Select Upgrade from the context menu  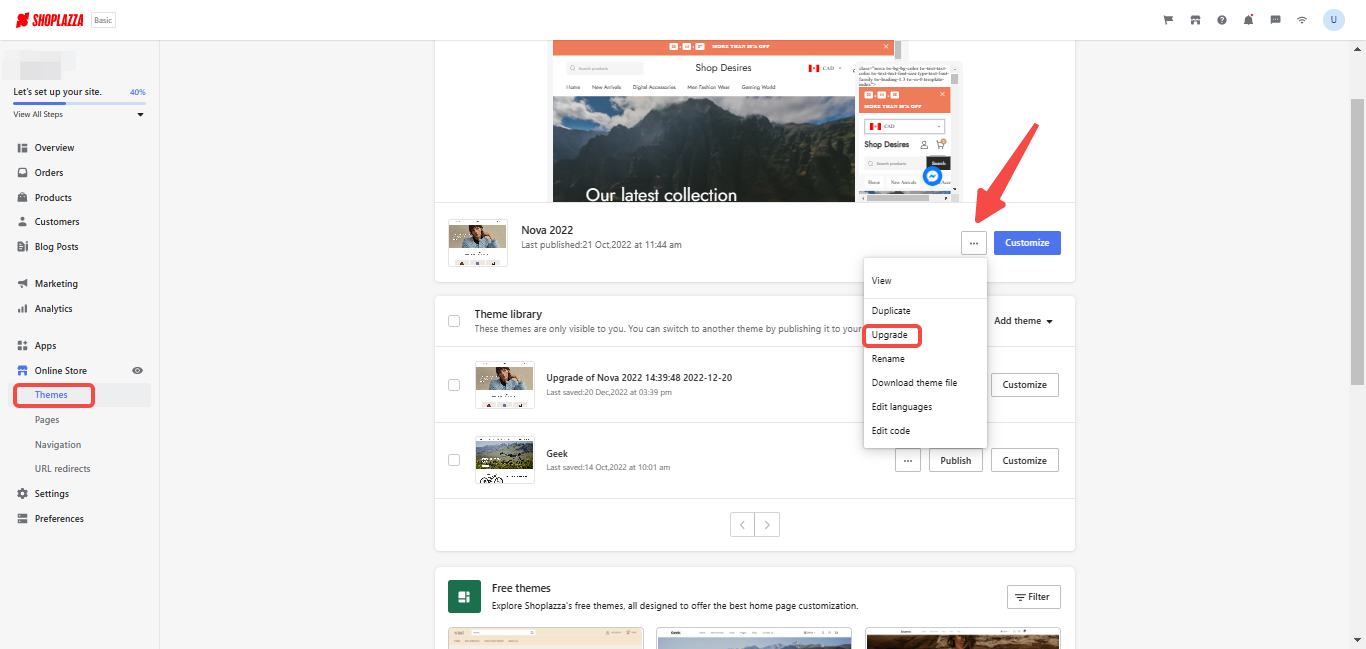pyautogui.click(x=925, y=335)
